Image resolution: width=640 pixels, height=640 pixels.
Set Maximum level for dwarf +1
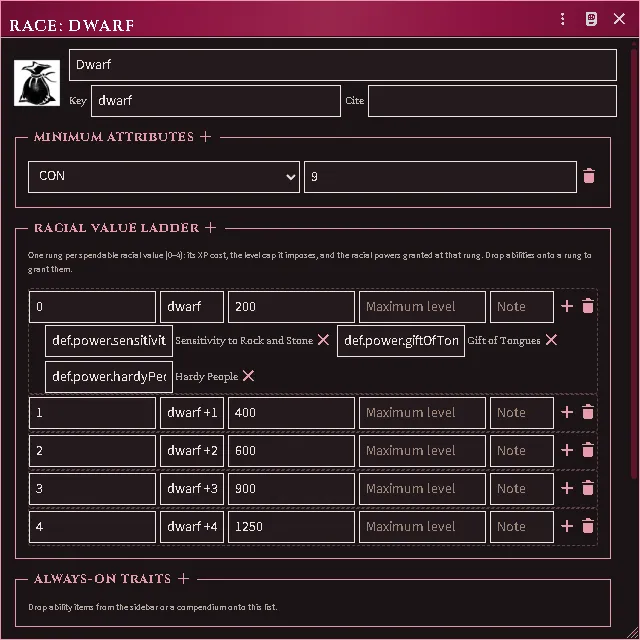coord(422,413)
